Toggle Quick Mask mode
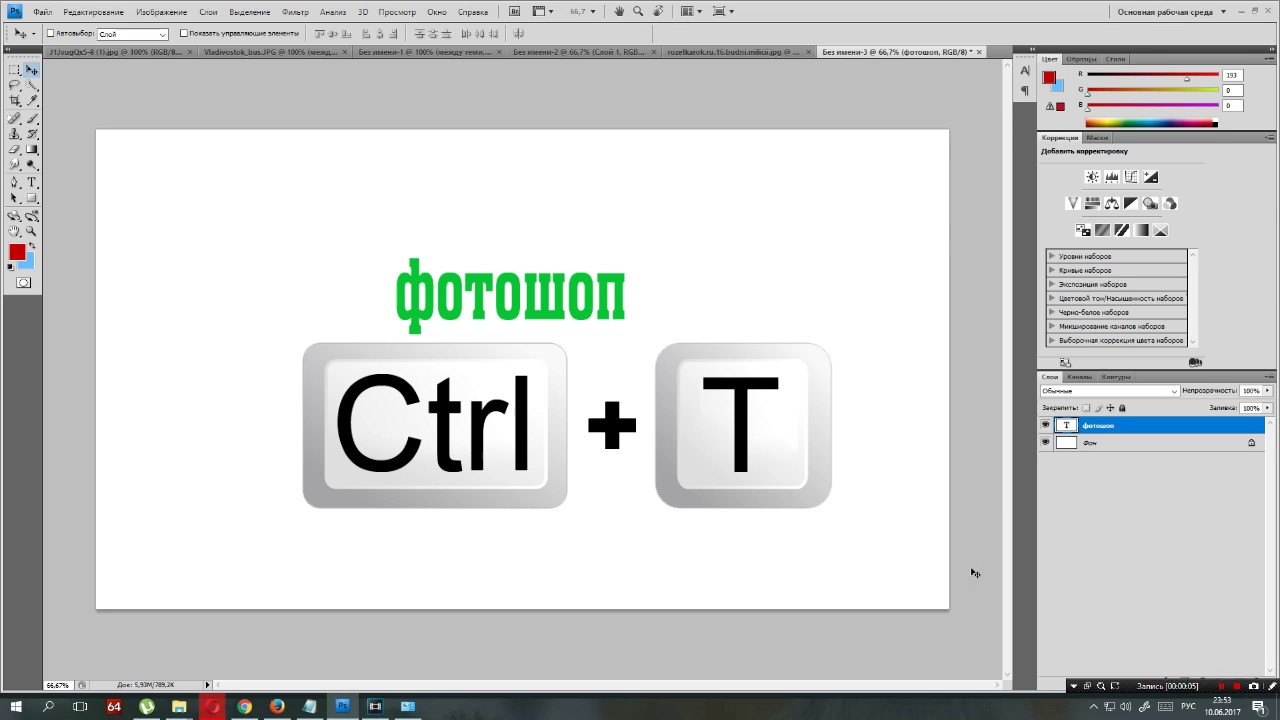The height and width of the screenshot is (720, 1280). pyautogui.click(x=23, y=283)
